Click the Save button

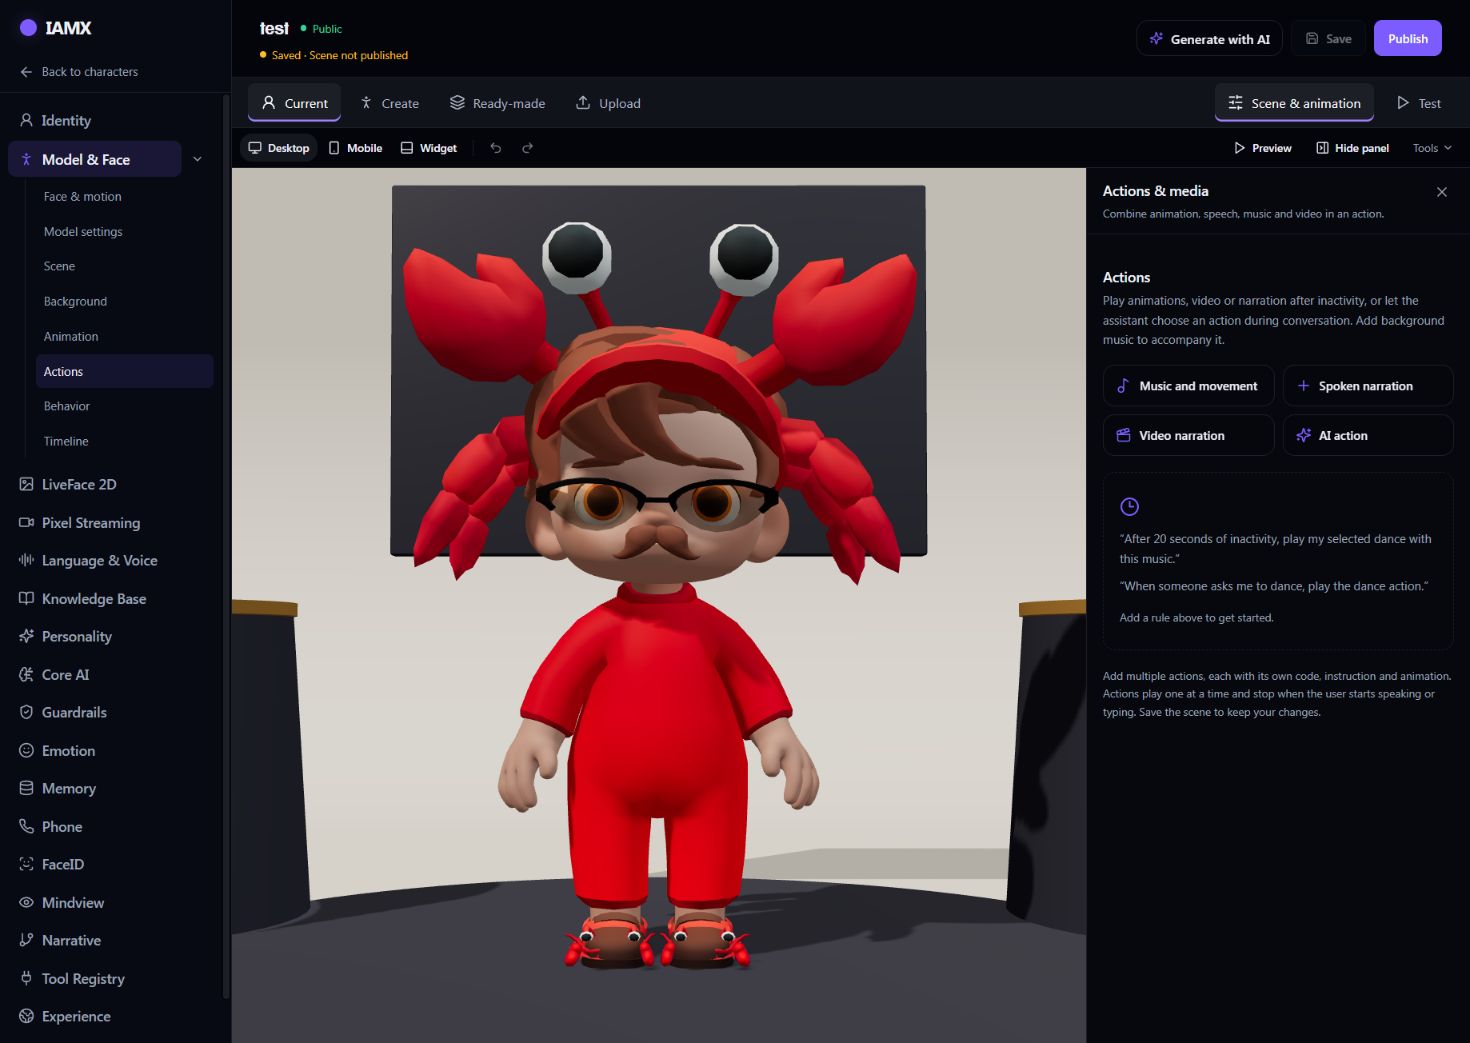pos(1328,39)
